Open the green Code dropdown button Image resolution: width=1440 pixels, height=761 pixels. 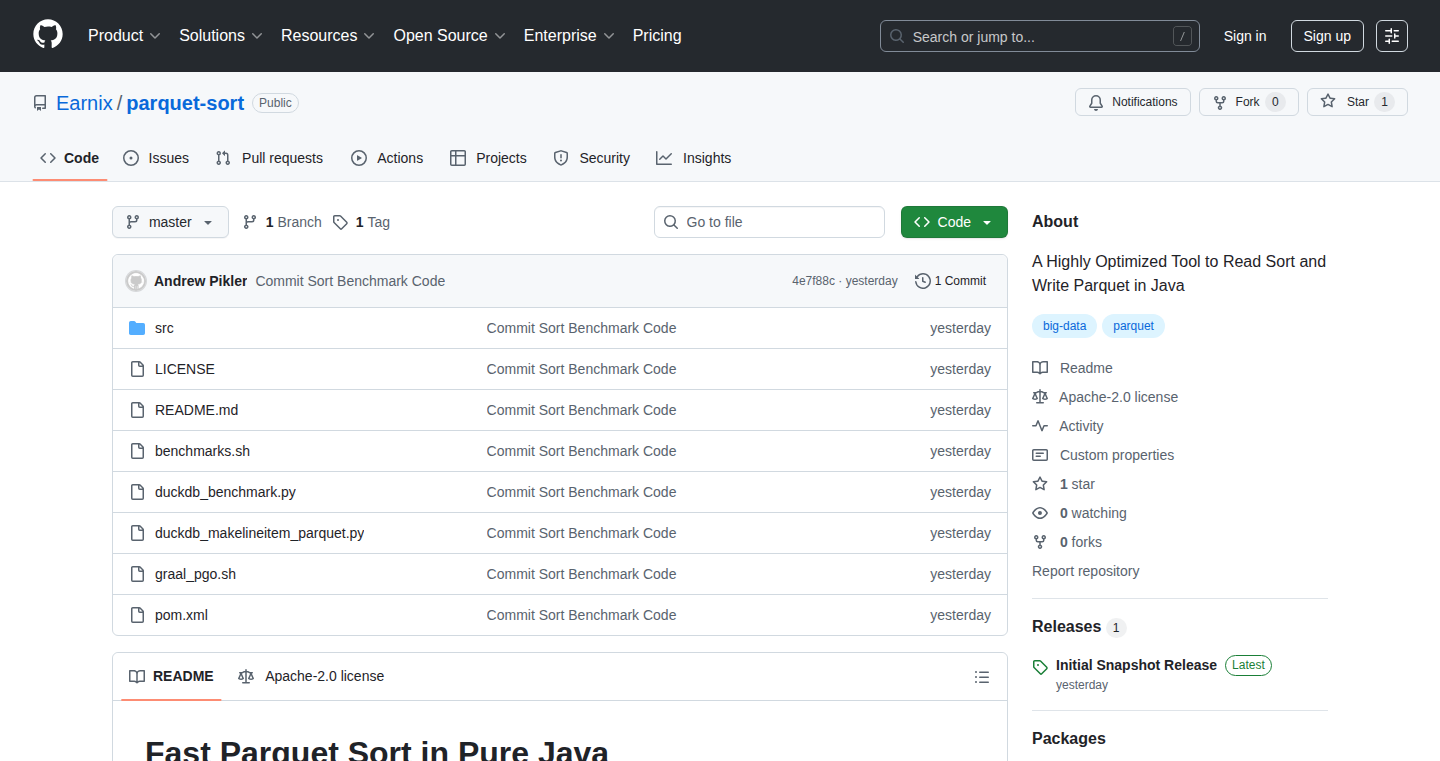[x=954, y=222]
